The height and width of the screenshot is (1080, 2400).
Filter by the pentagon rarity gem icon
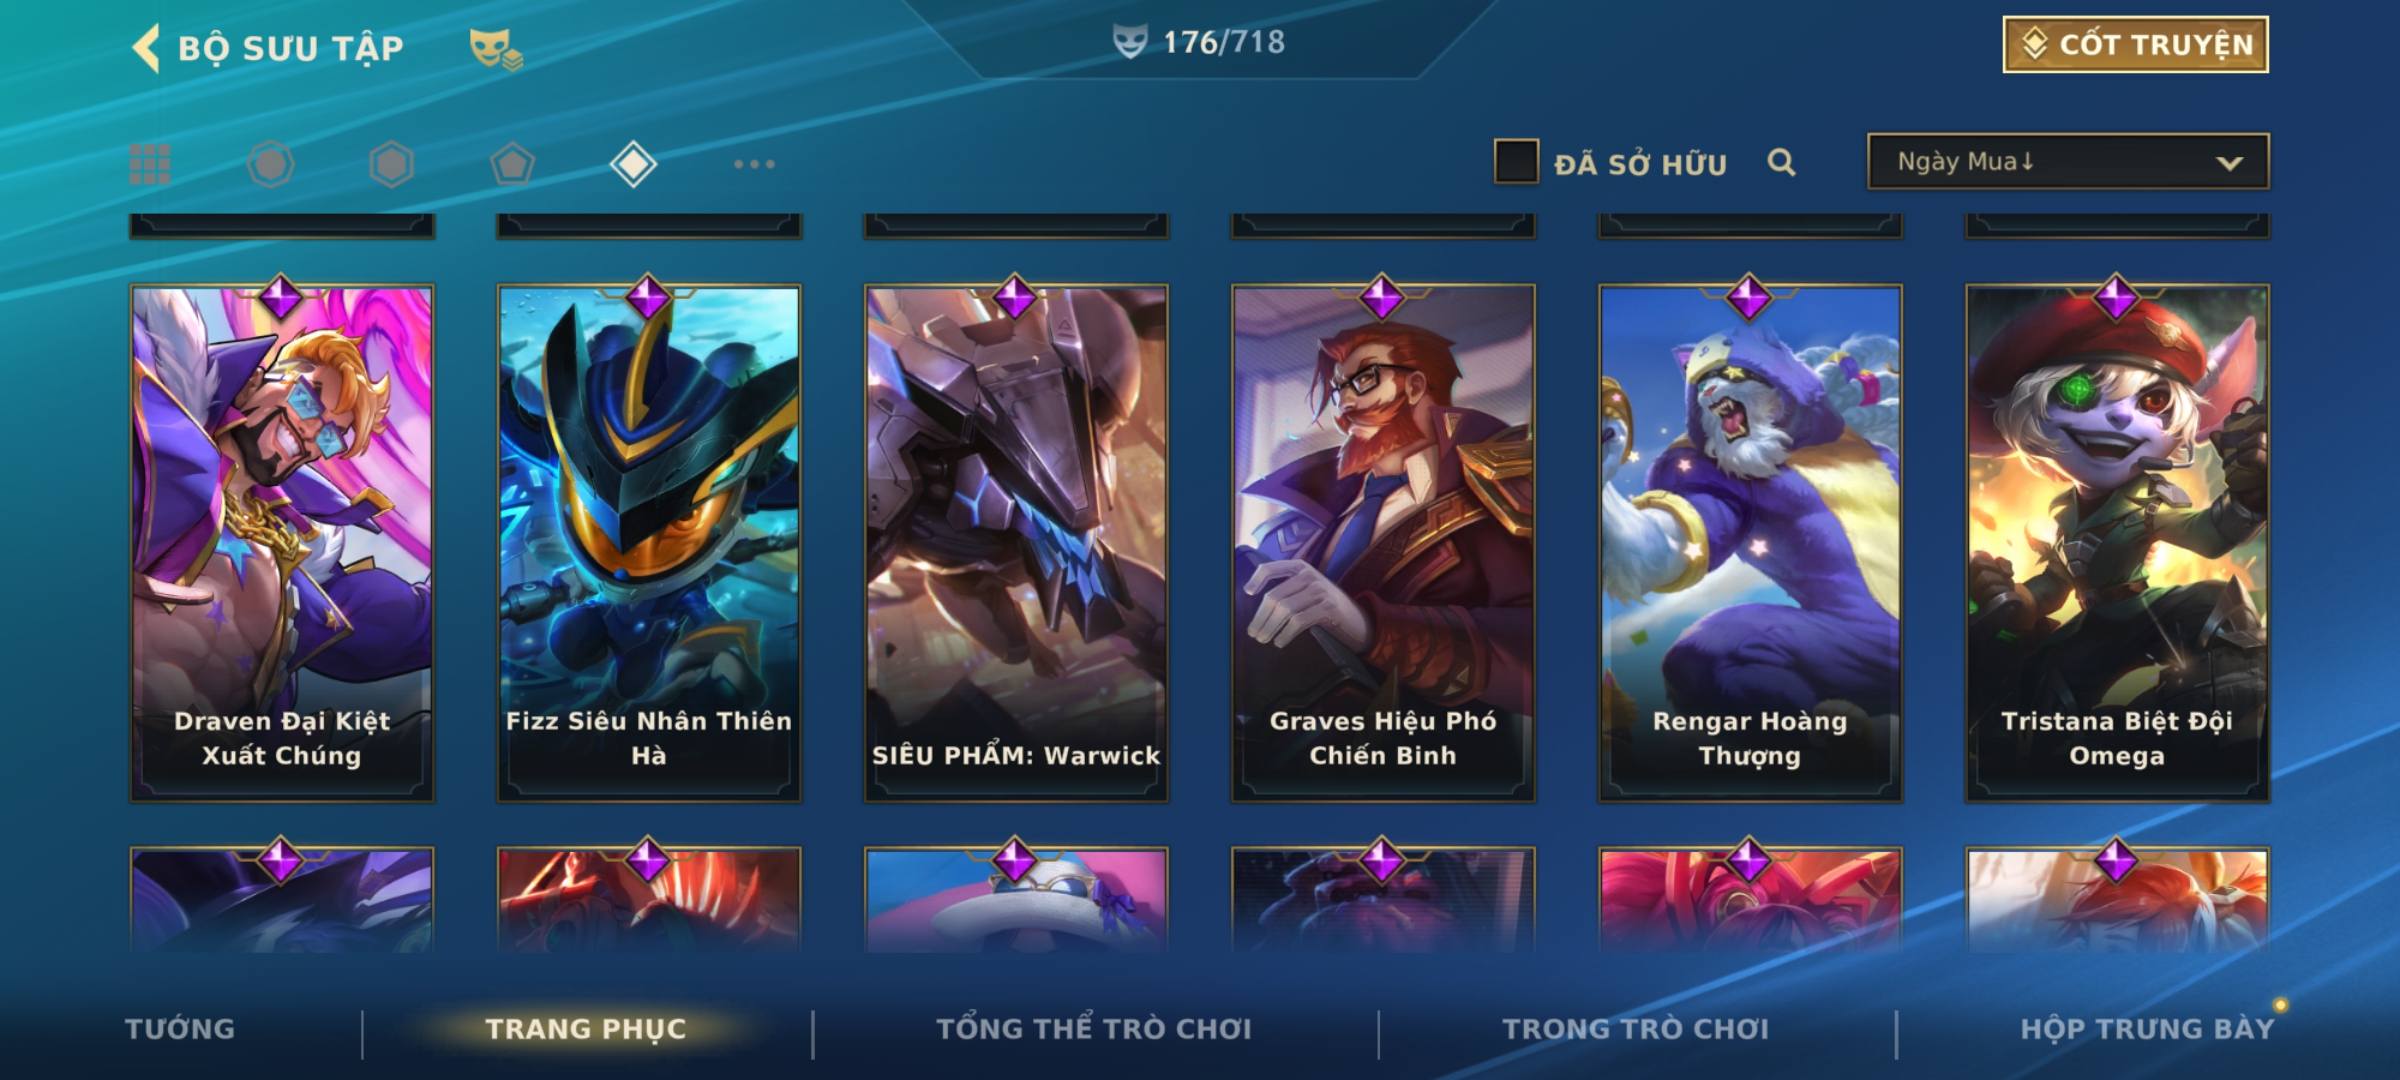[x=512, y=164]
